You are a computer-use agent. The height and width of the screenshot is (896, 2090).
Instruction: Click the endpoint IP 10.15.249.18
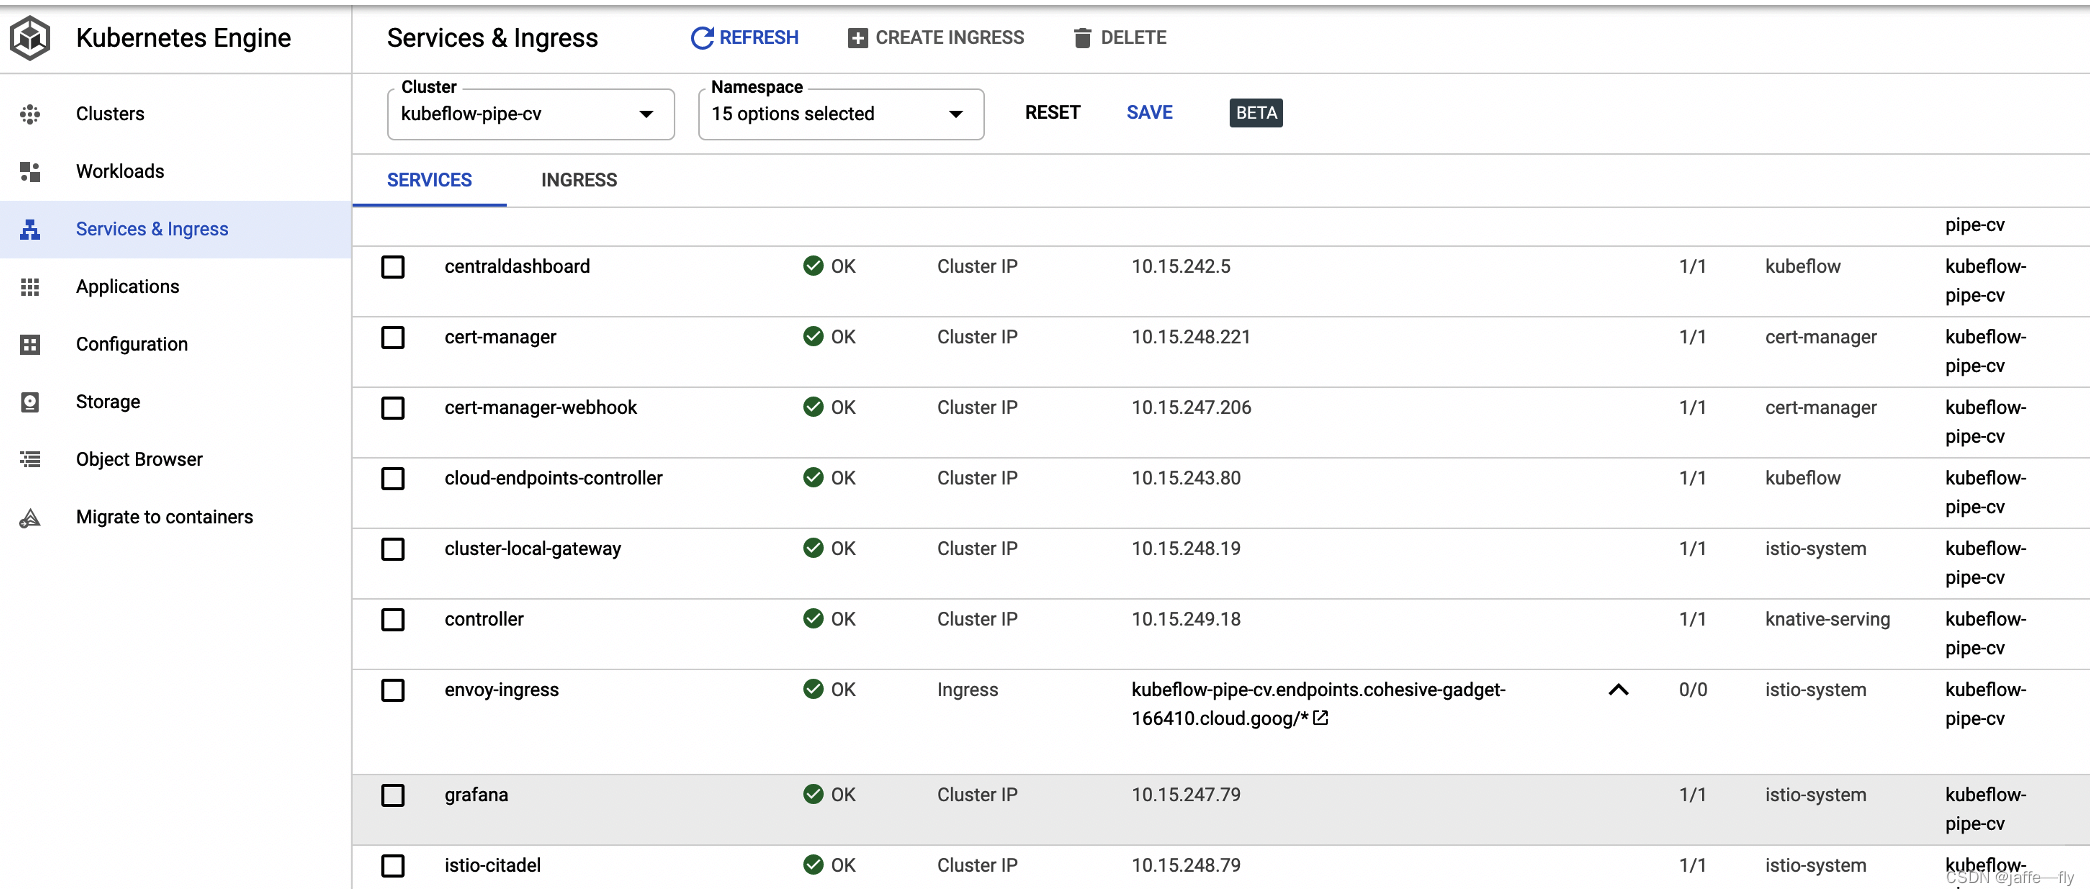1186,619
